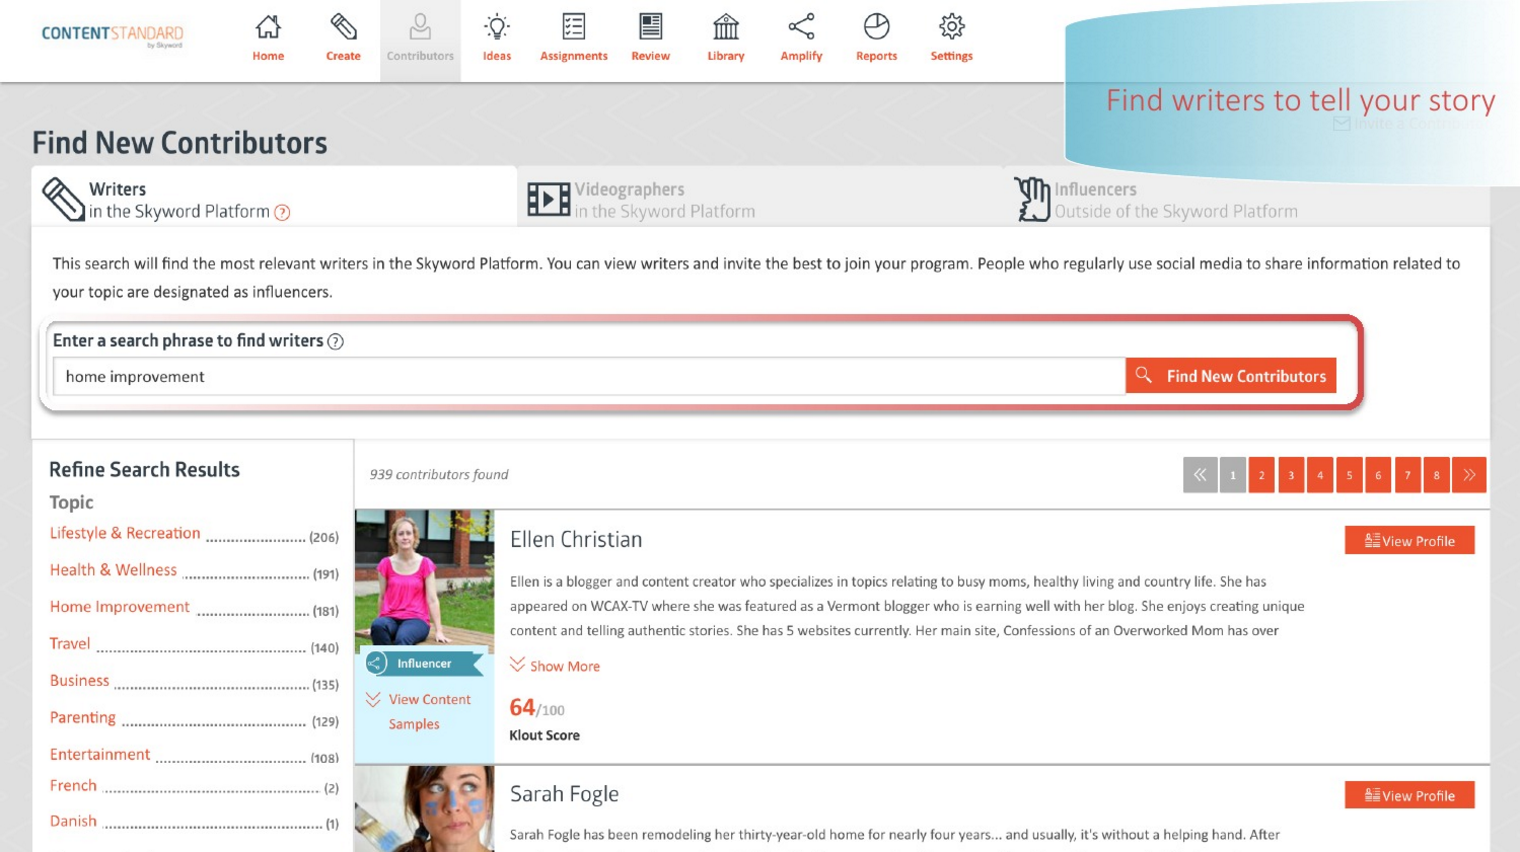1520x852 pixels.
Task: View Ellen Christian's profile
Action: click(1409, 541)
